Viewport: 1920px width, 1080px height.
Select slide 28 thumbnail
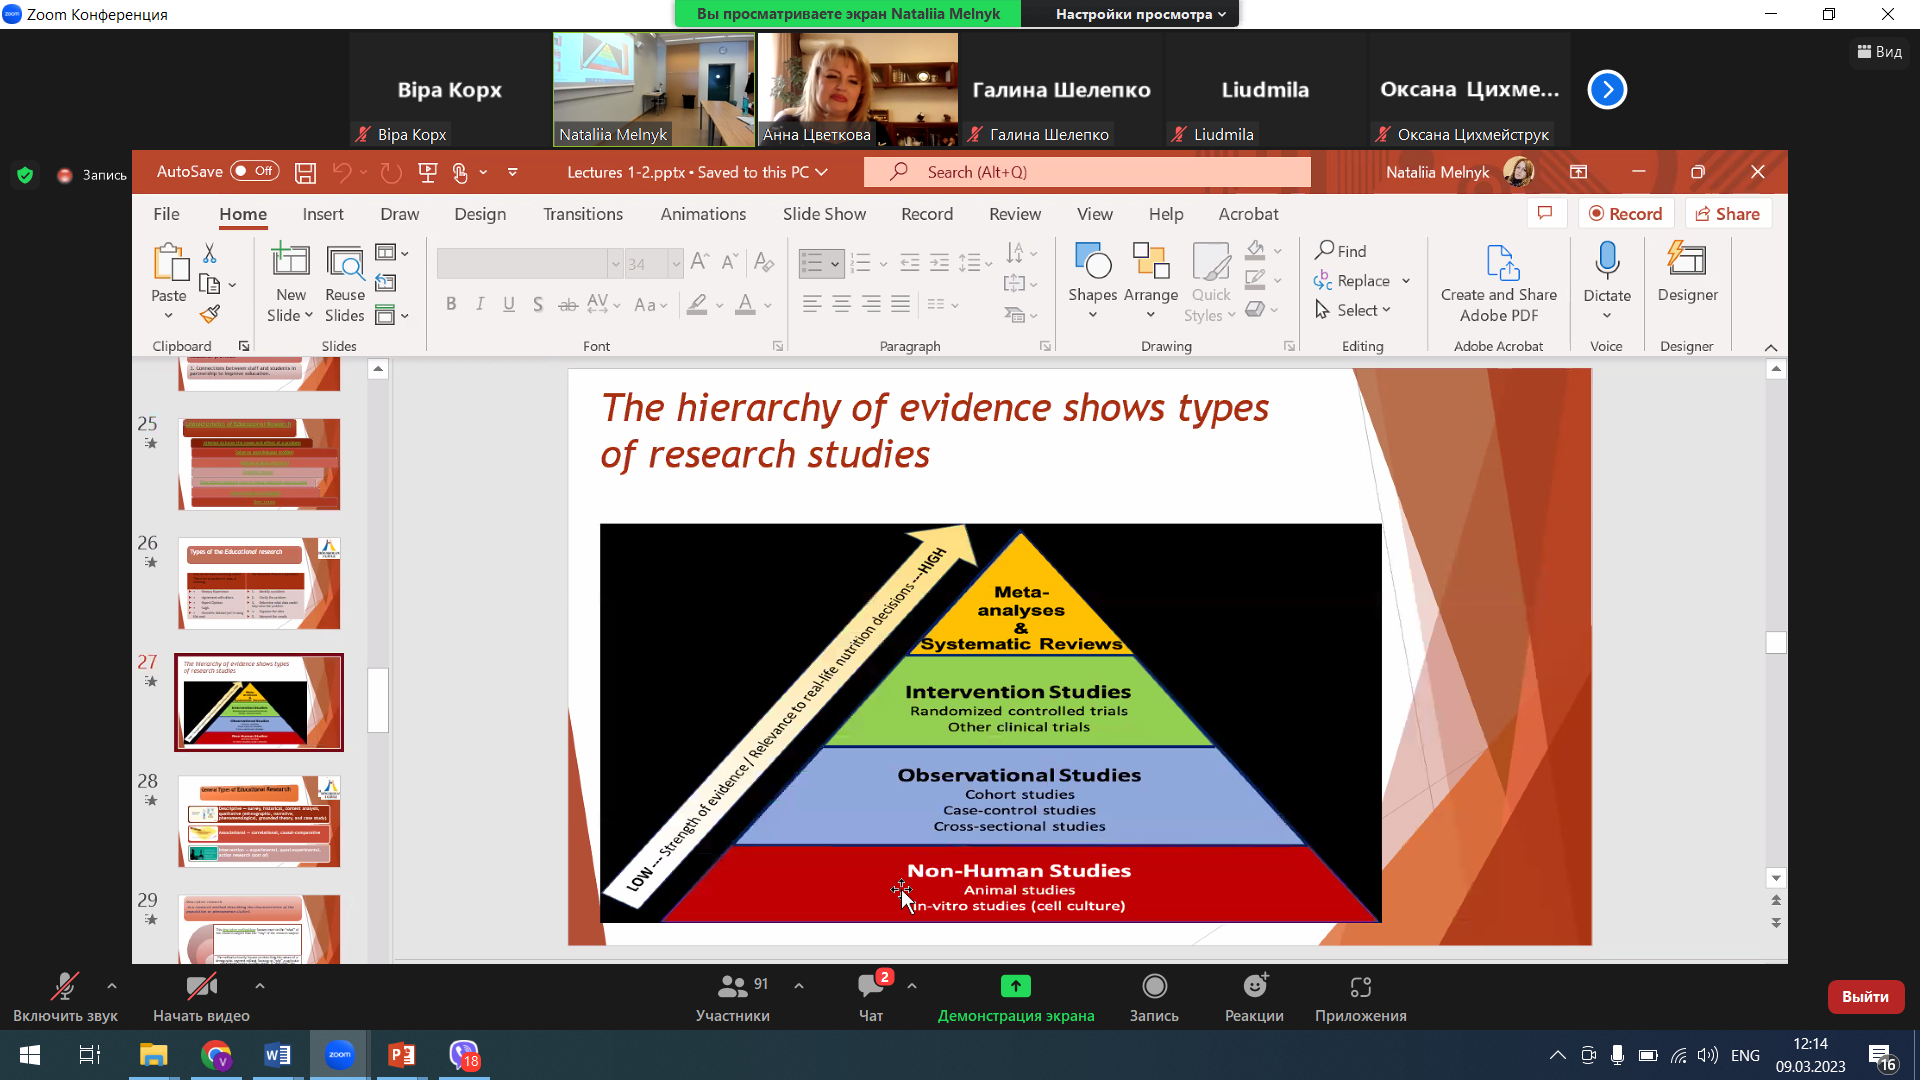pos(259,821)
